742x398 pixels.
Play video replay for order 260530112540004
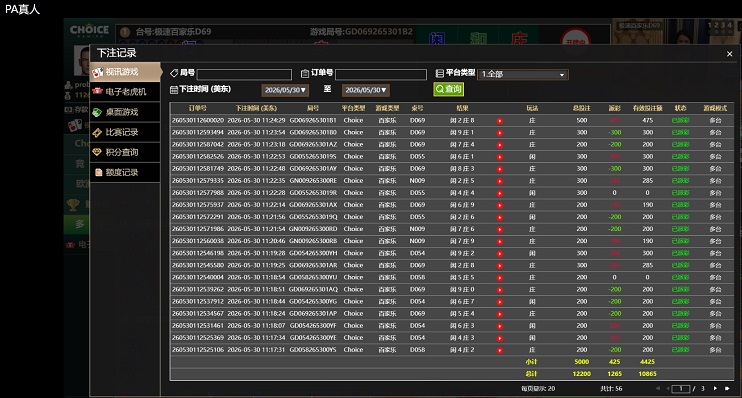499,278
